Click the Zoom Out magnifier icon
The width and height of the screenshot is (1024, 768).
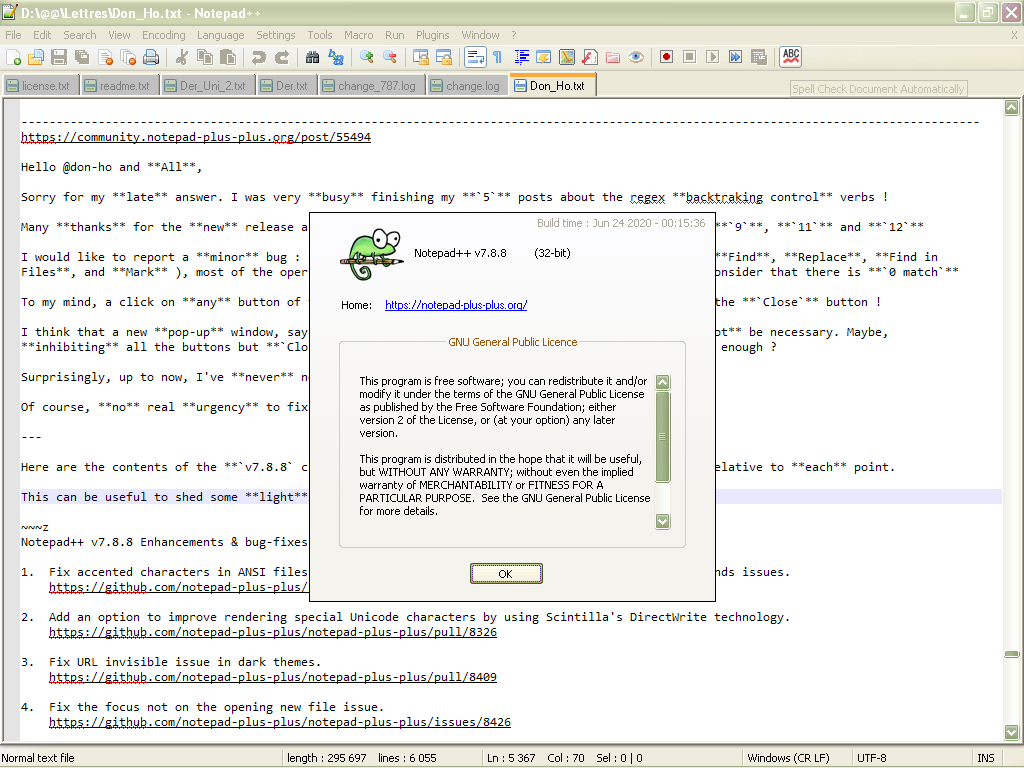pos(390,57)
